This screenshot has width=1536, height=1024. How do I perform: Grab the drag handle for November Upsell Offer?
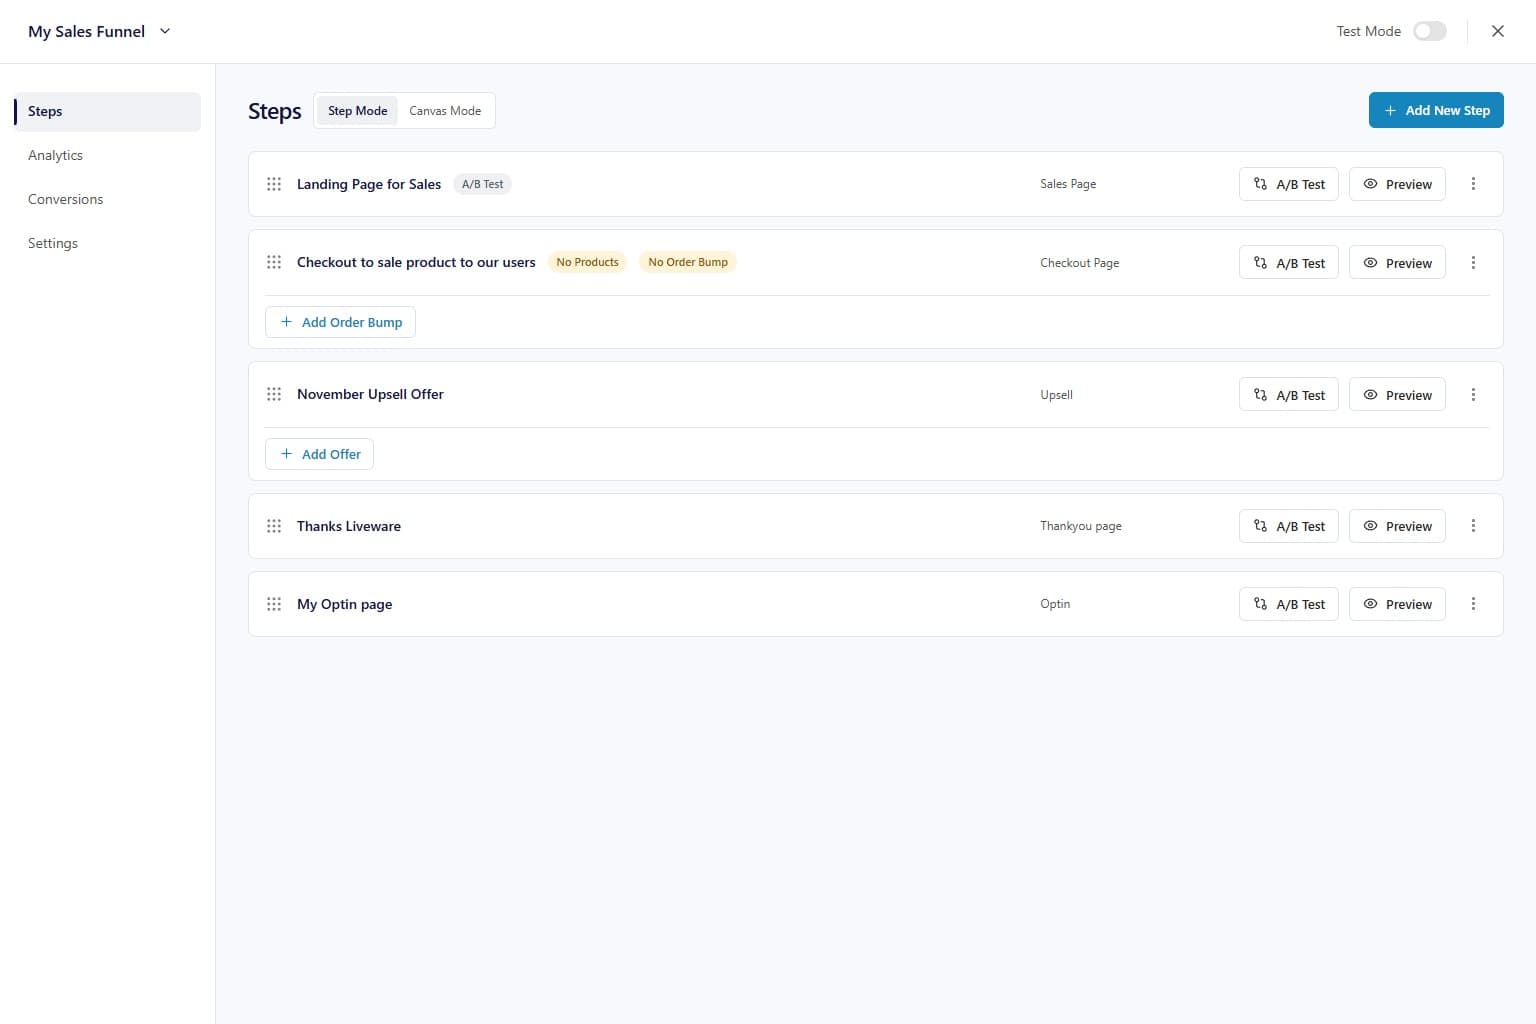point(274,394)
